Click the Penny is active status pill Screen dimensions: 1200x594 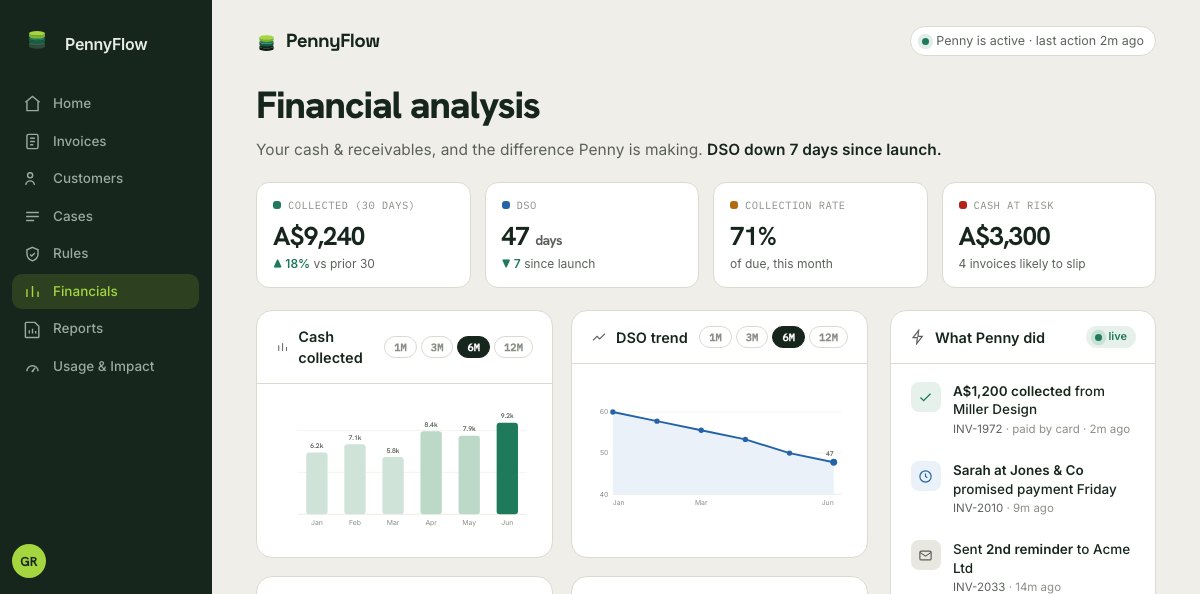1033,41
